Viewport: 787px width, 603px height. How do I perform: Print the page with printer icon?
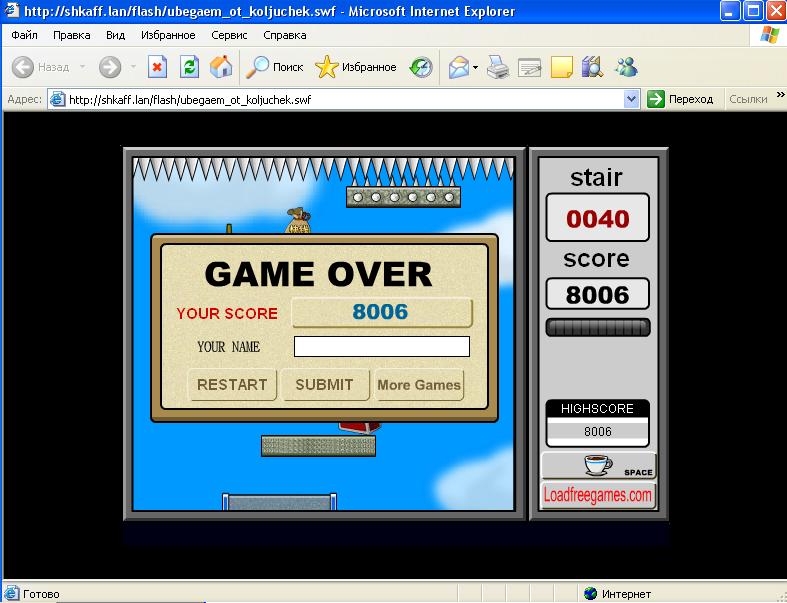(498, 67)
